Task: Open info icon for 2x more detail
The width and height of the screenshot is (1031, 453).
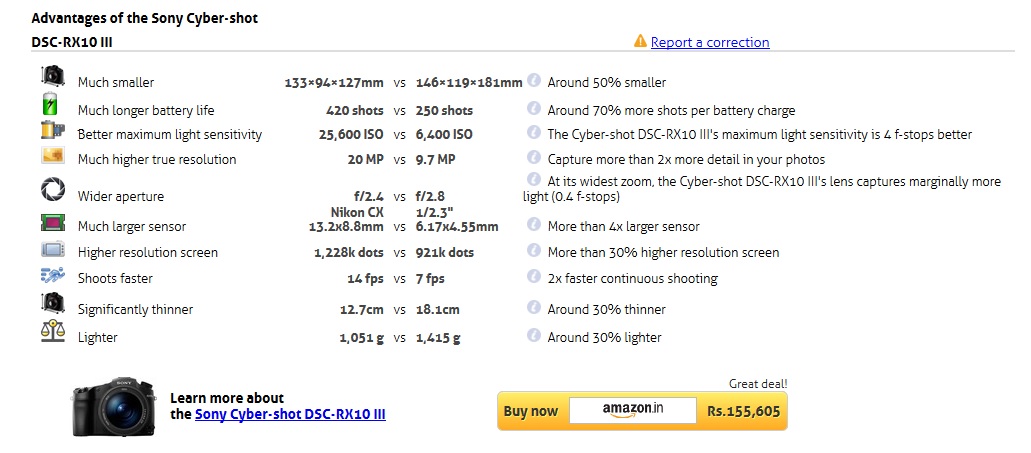Action: [534, 157]
